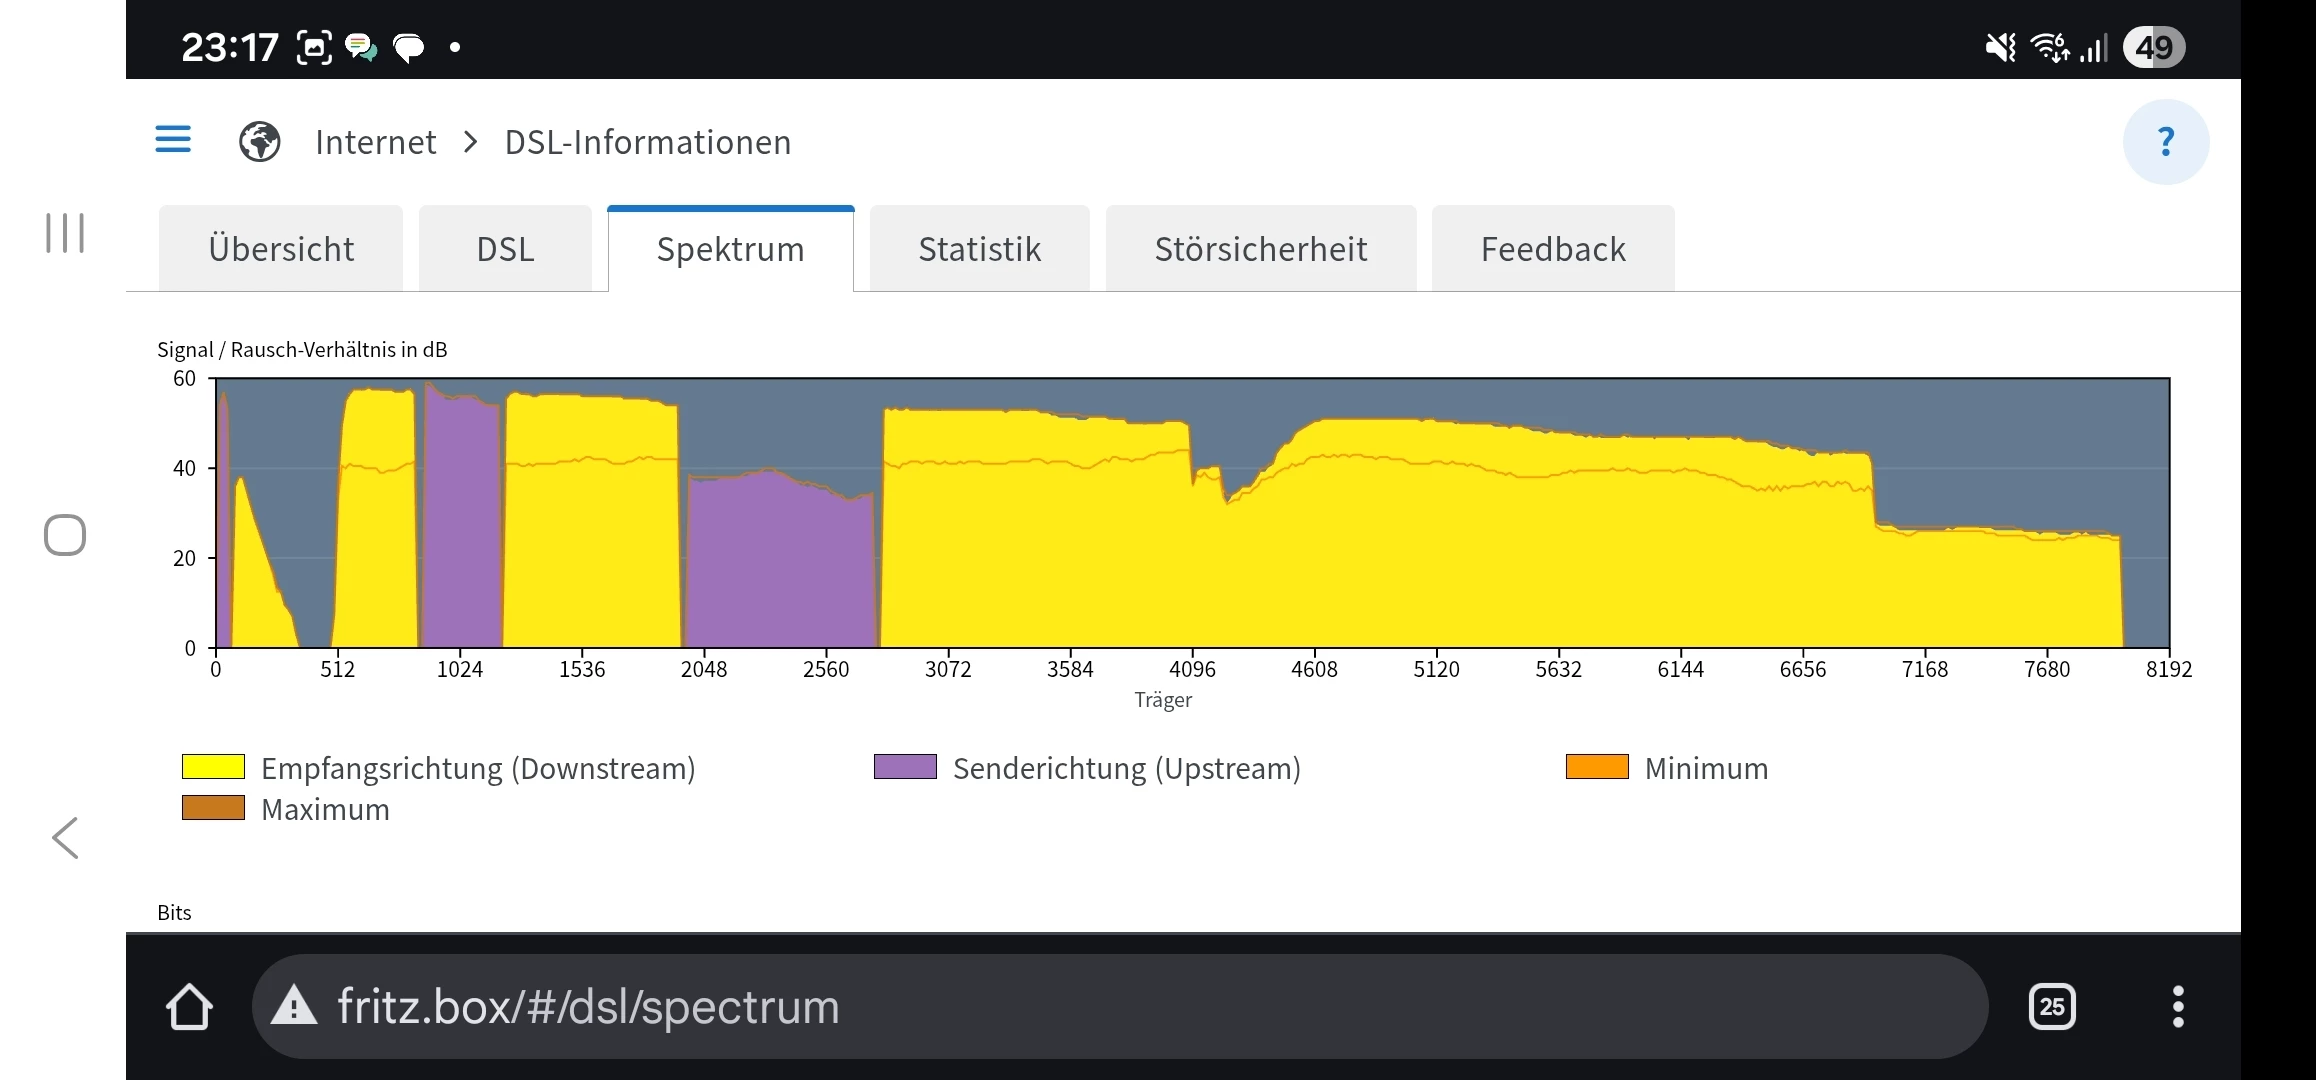This screenshot has height=1080, width=2316.
Task: Tap the browser home icon
Action: (x=189, y=1006)
